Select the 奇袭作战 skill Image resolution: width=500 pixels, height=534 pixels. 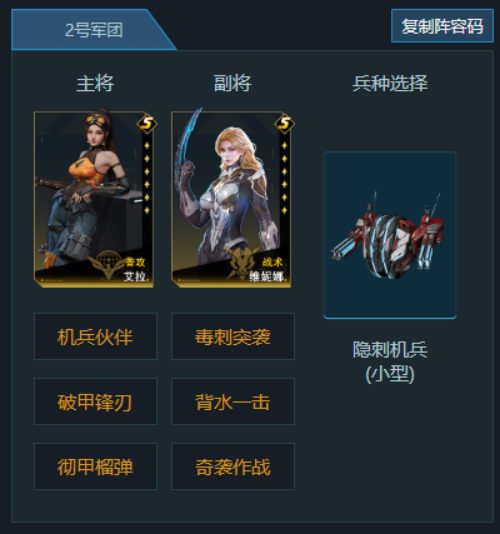tap(233, 467)
